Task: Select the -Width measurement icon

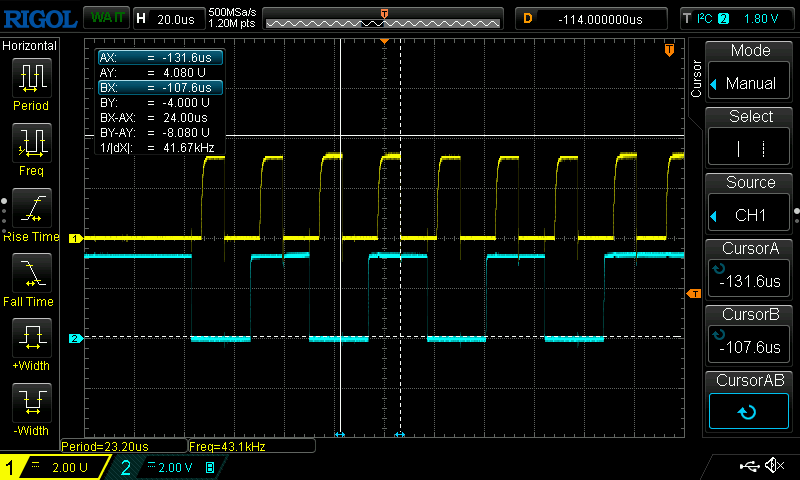Action: (x=31, y=404)
